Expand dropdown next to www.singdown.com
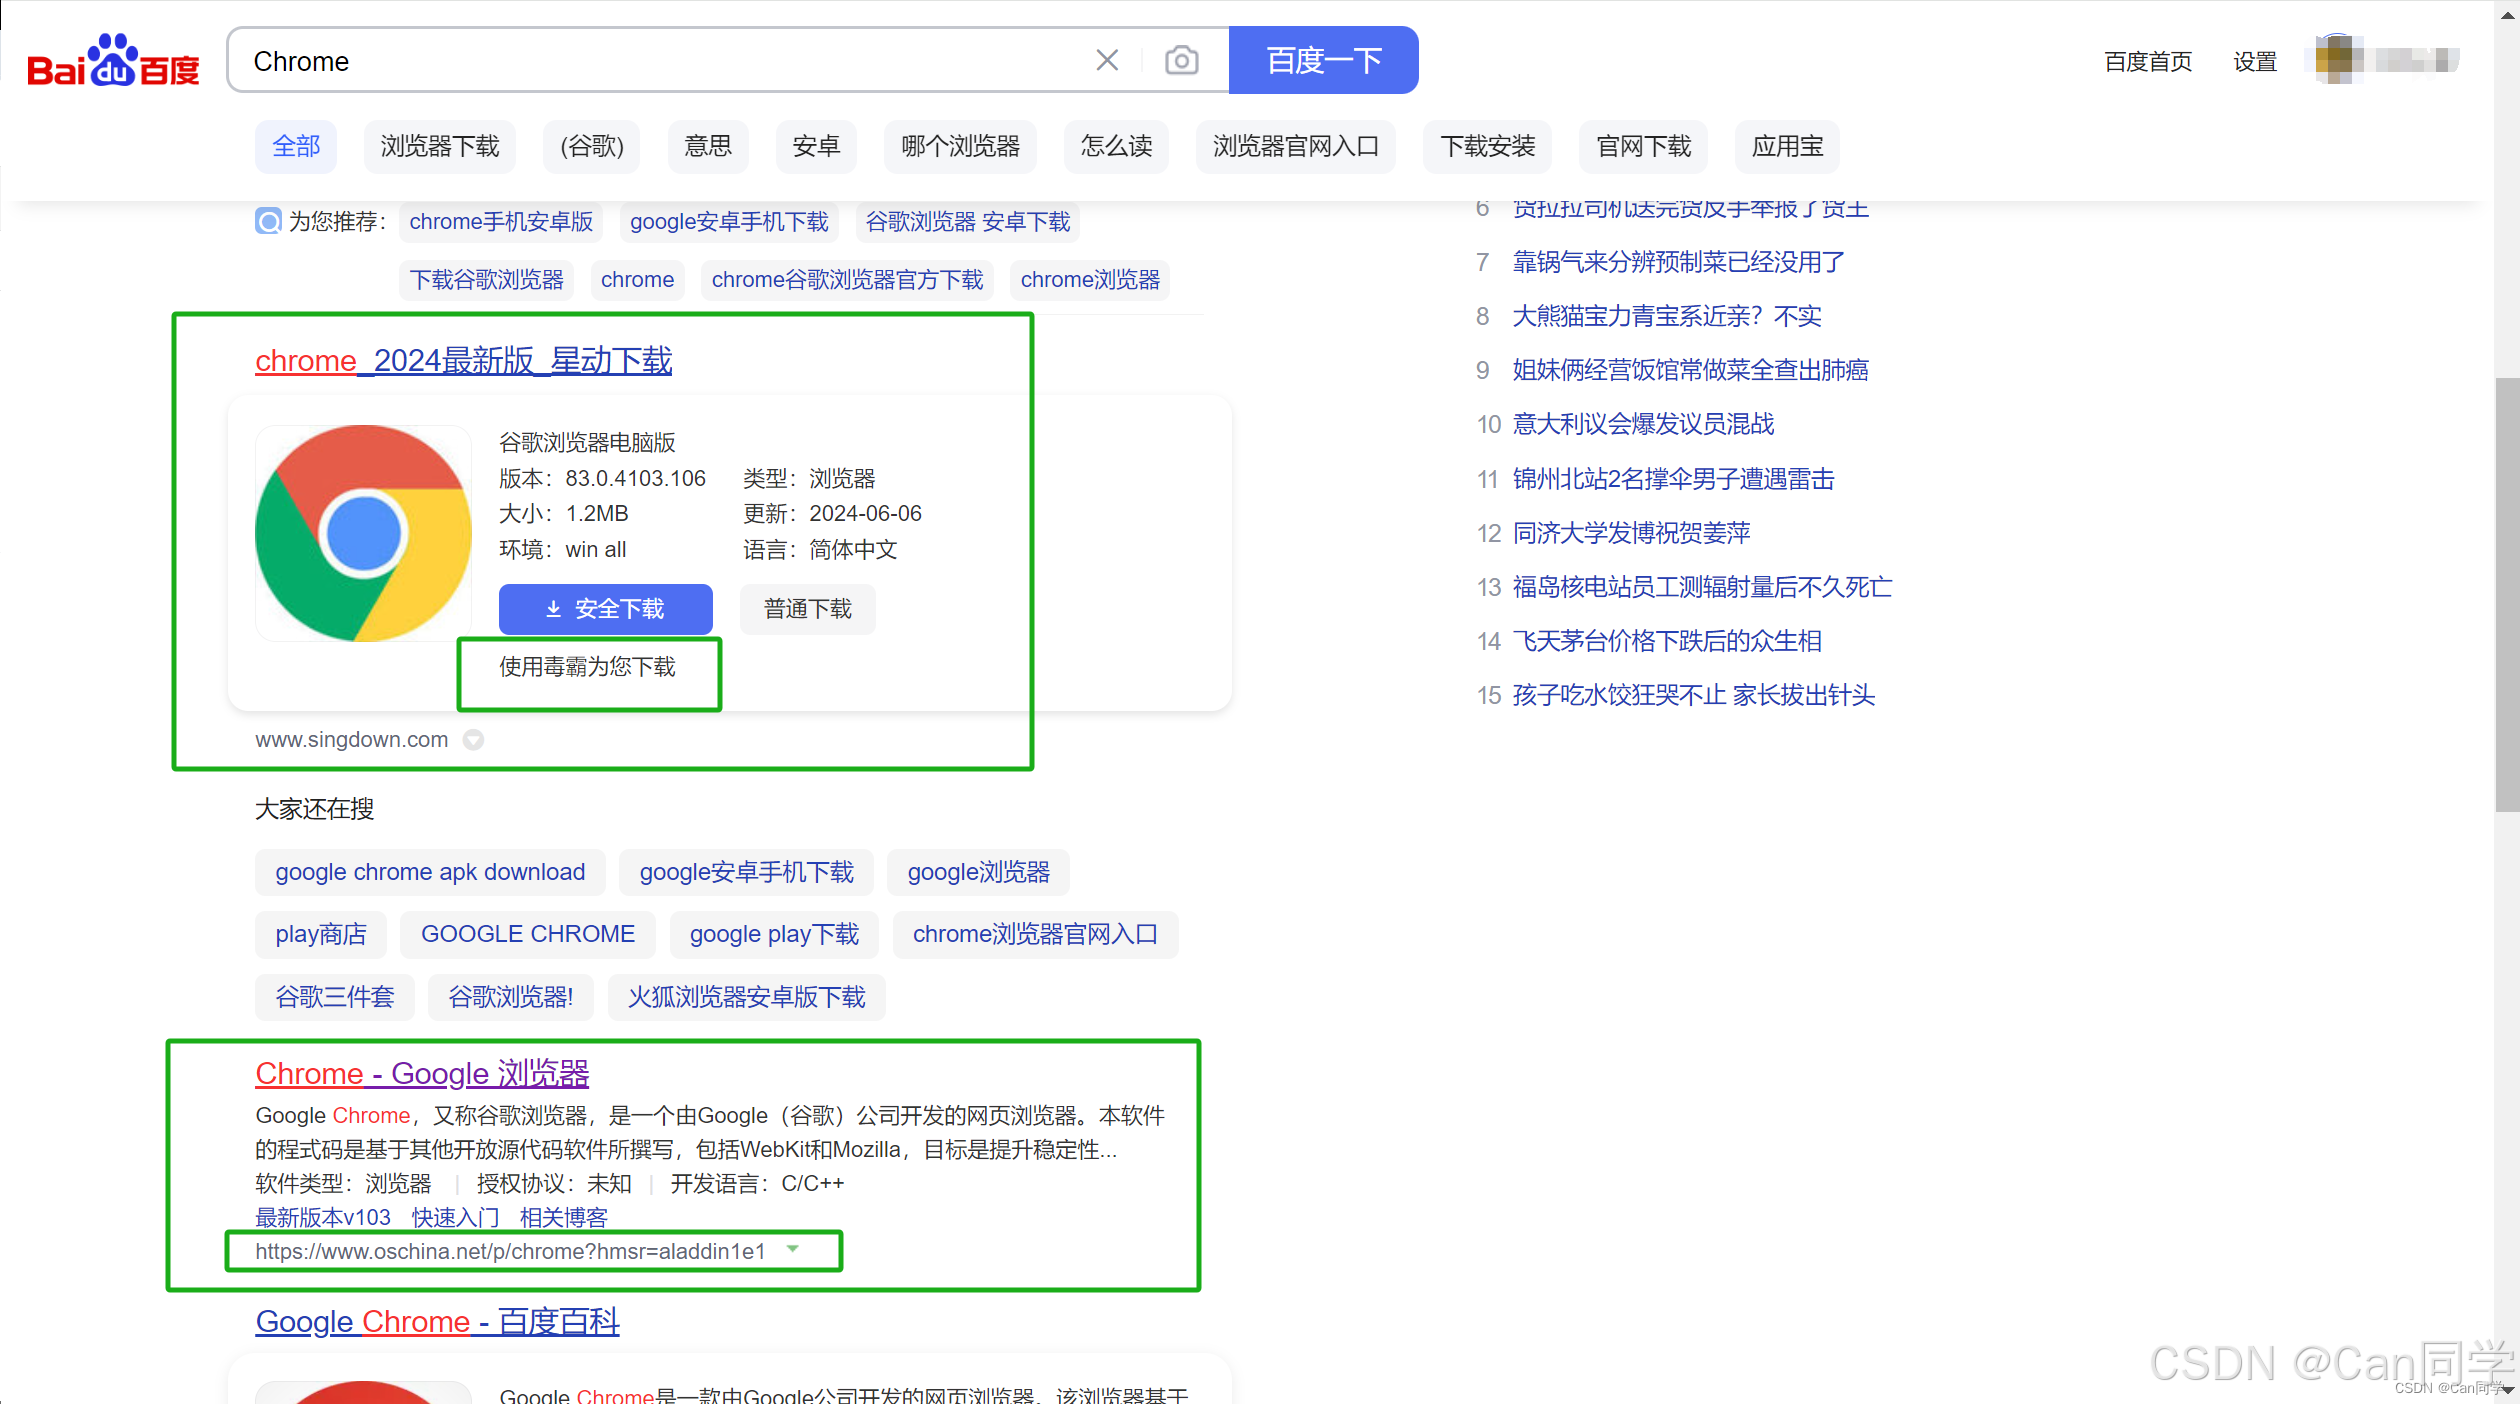2520x1404 pixels. point(474,740)
